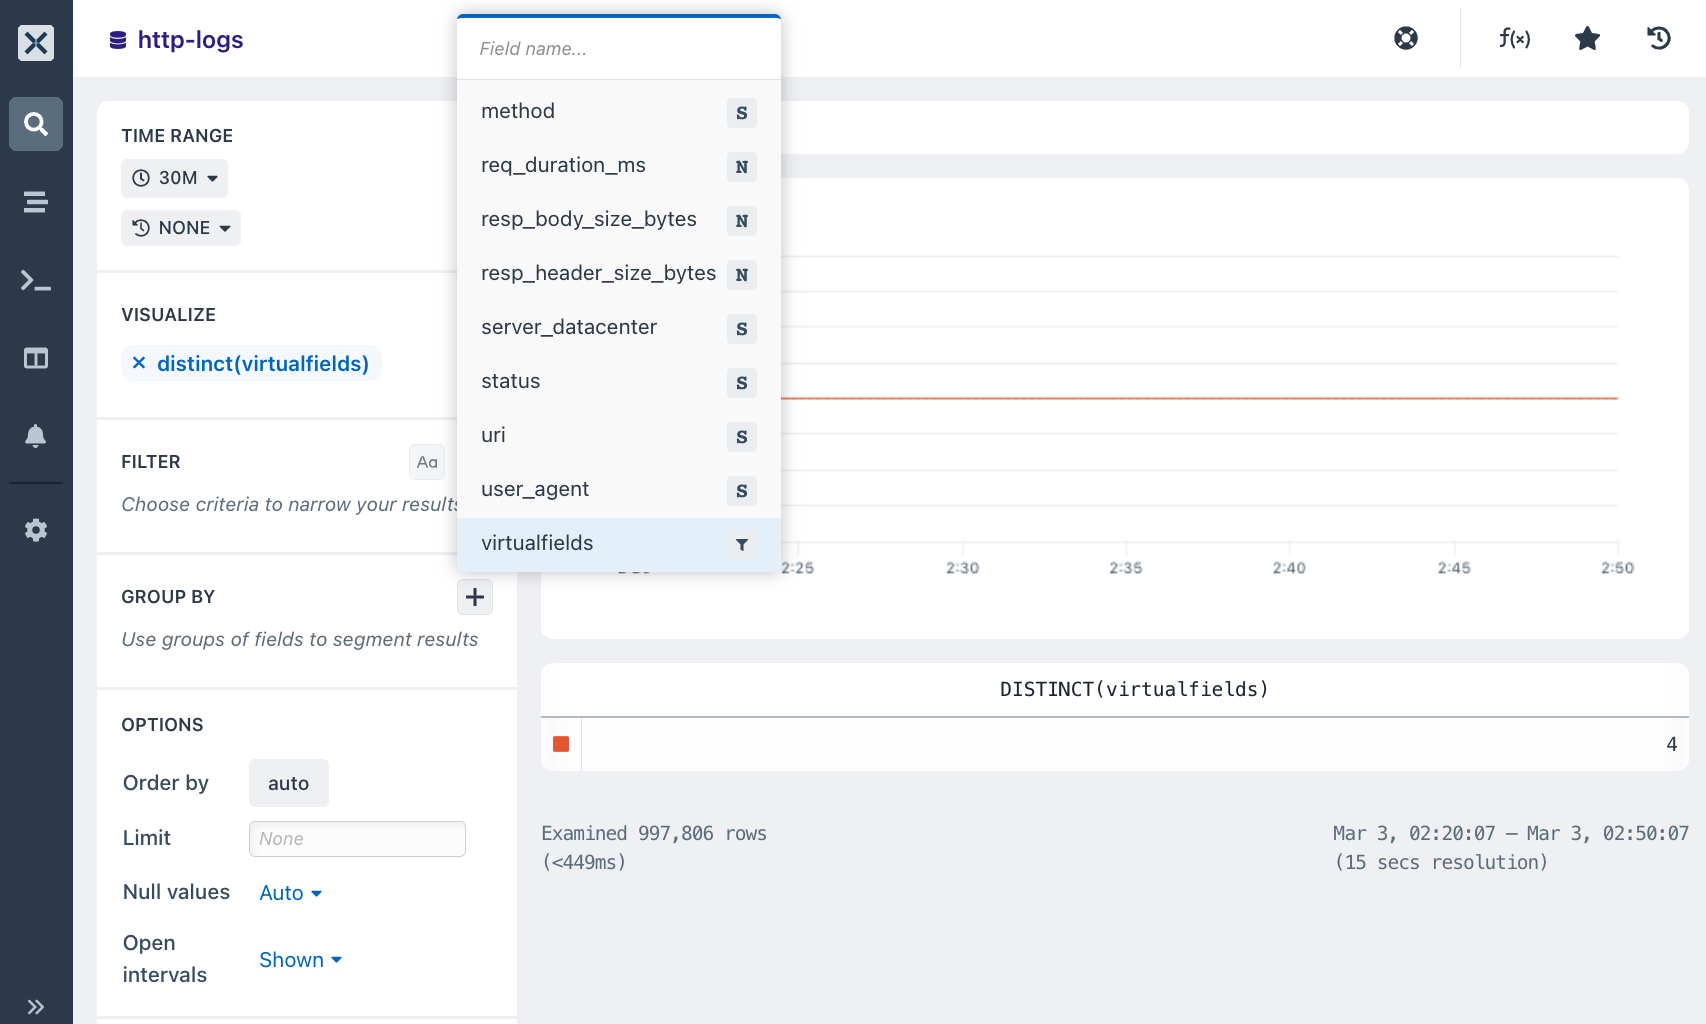The image size is (1706, 1024).
Task: Select the user_agent field
Action: [x=619, y=490]
